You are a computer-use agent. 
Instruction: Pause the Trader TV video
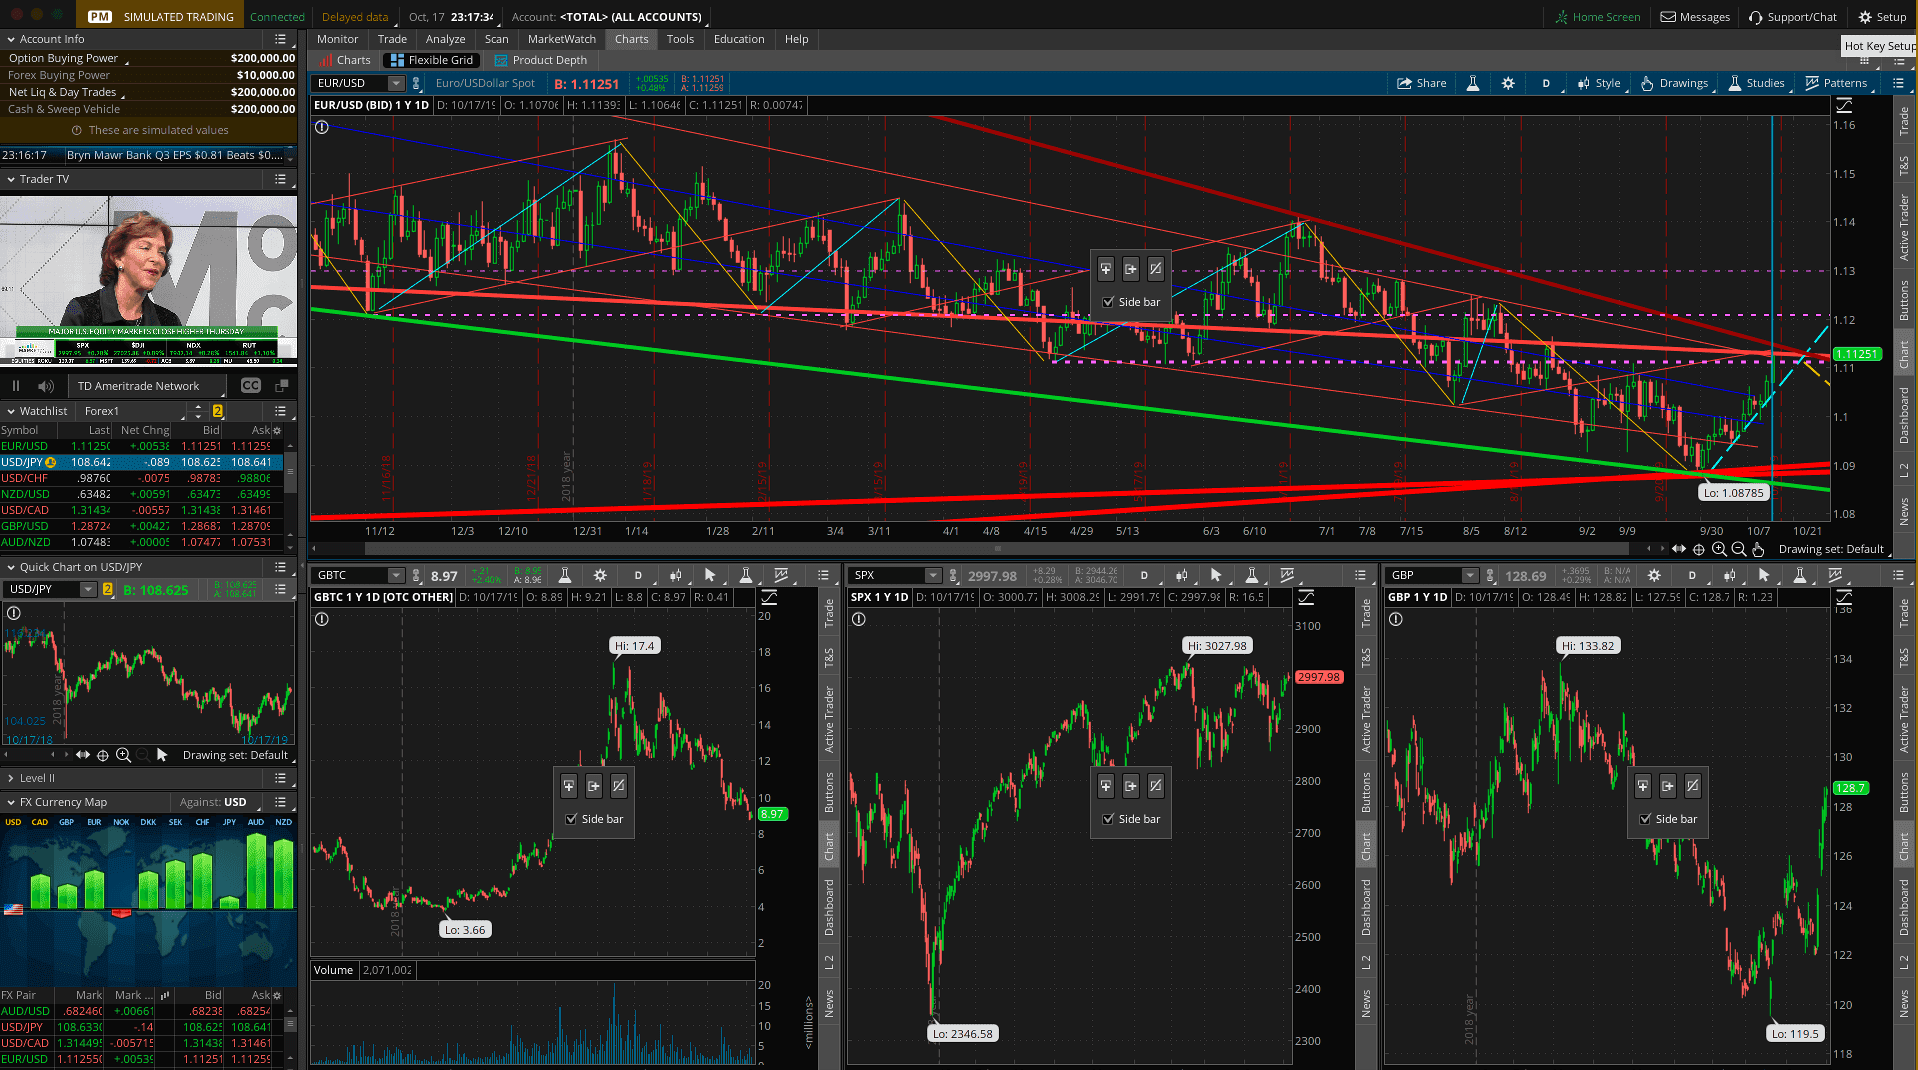pyautogui.click(x=16, y=386)
